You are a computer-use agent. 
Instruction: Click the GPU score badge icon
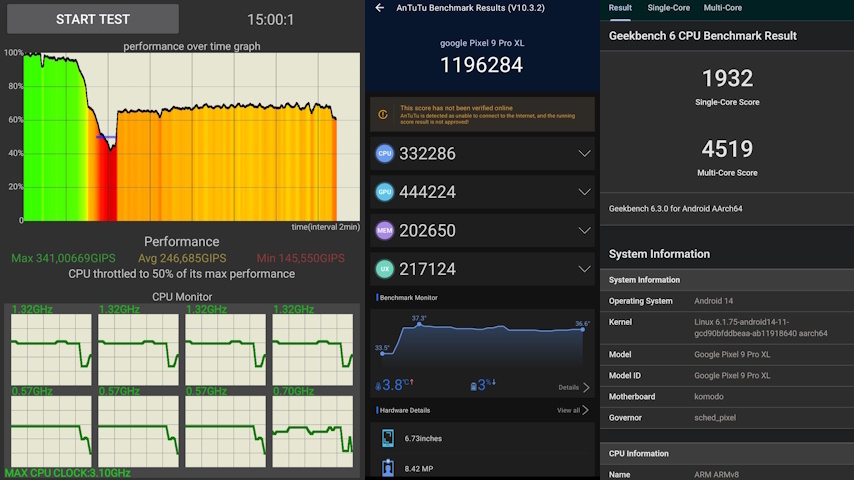pos(385,192)
